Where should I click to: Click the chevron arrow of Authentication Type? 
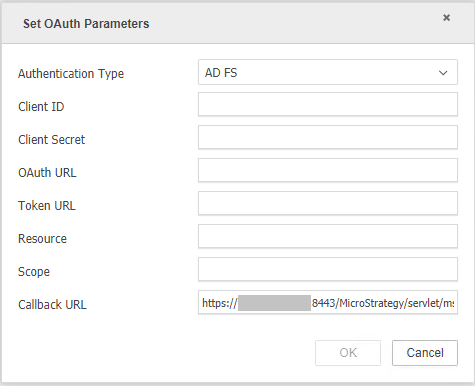(x=443, y=73)
